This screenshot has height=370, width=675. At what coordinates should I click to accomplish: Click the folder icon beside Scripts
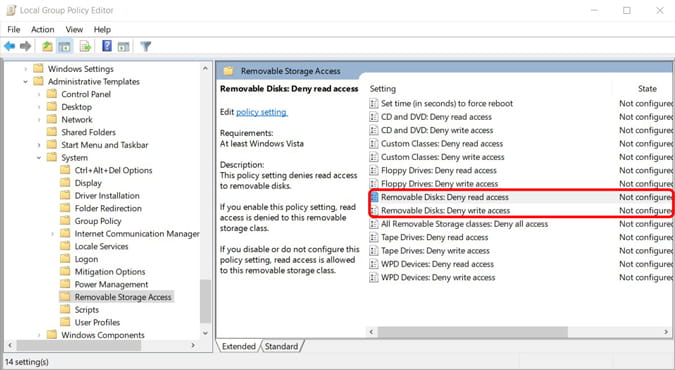[65, 309]
